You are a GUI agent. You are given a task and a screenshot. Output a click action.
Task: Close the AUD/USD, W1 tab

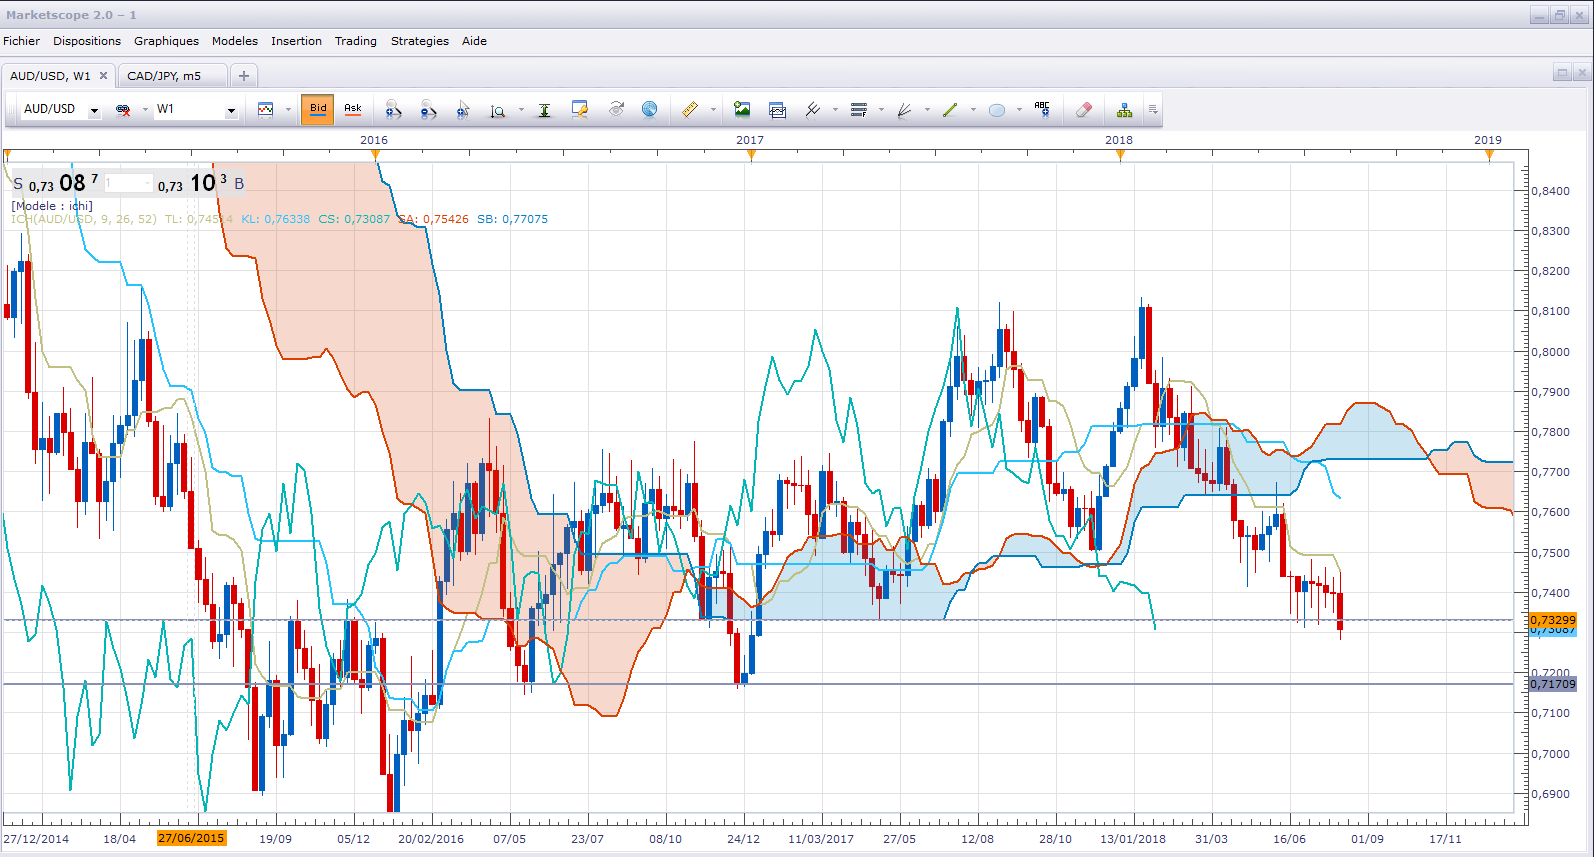(103, 76)
